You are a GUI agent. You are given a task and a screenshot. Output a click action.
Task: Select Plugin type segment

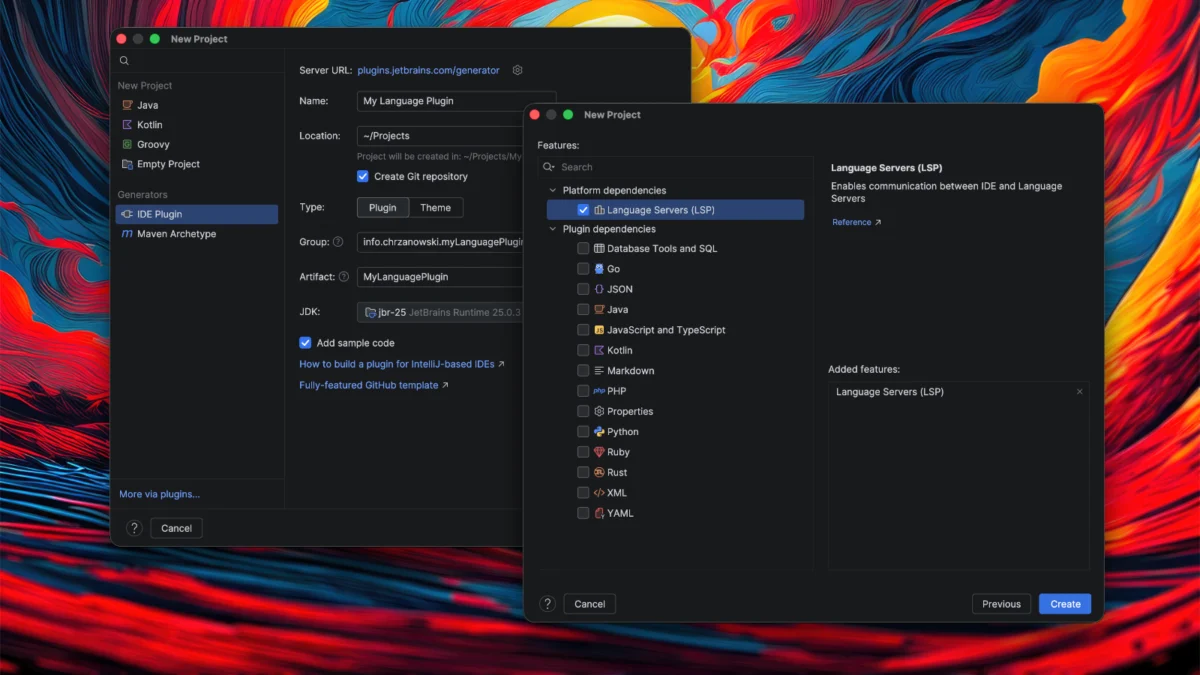(382, 208)
